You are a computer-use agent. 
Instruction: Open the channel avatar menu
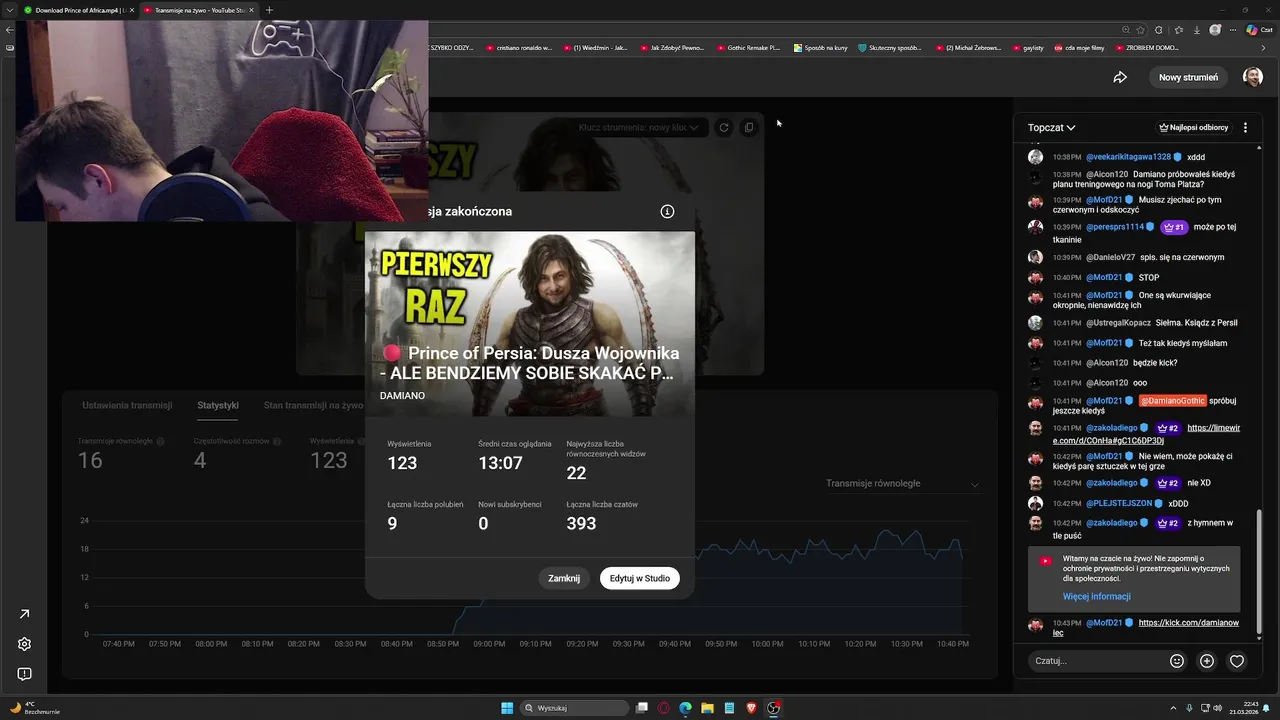click(1252, 77)
